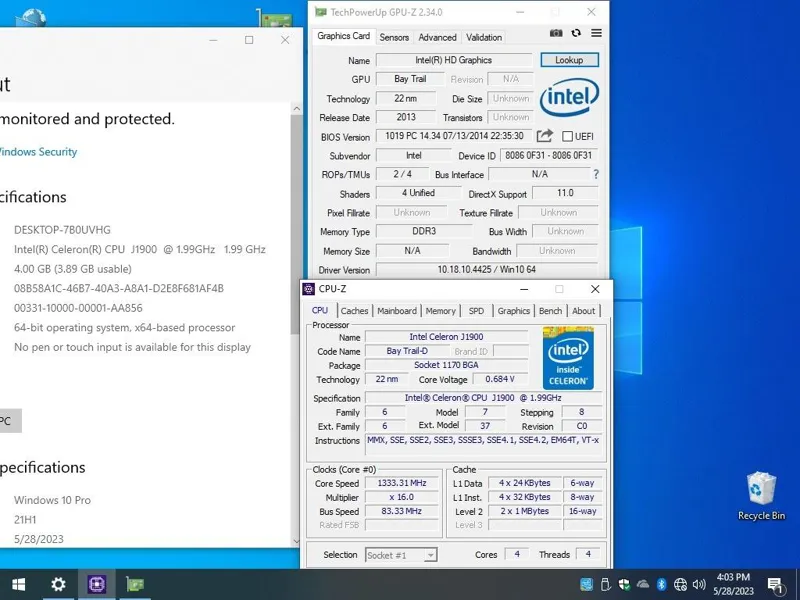The image size is (800, 600).
Task: Open the Bench tab in CPU-Z
Action: [x=550, y=311]
